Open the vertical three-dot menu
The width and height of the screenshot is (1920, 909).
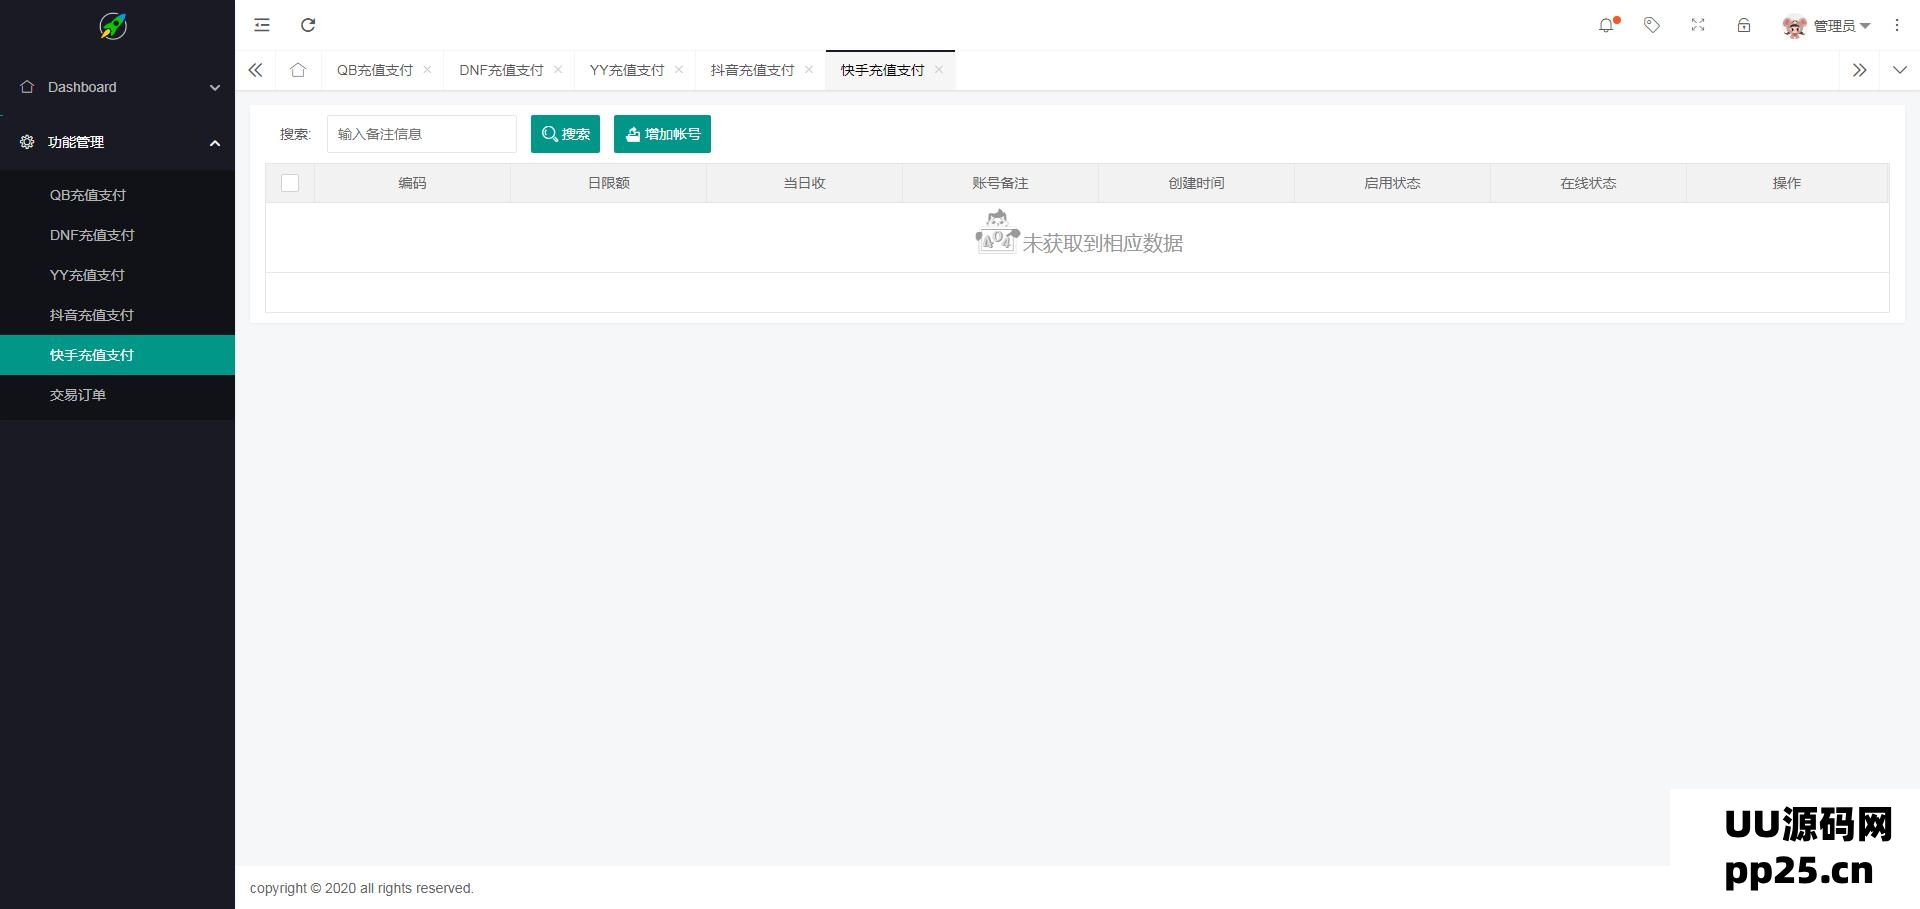point(1896,25)
